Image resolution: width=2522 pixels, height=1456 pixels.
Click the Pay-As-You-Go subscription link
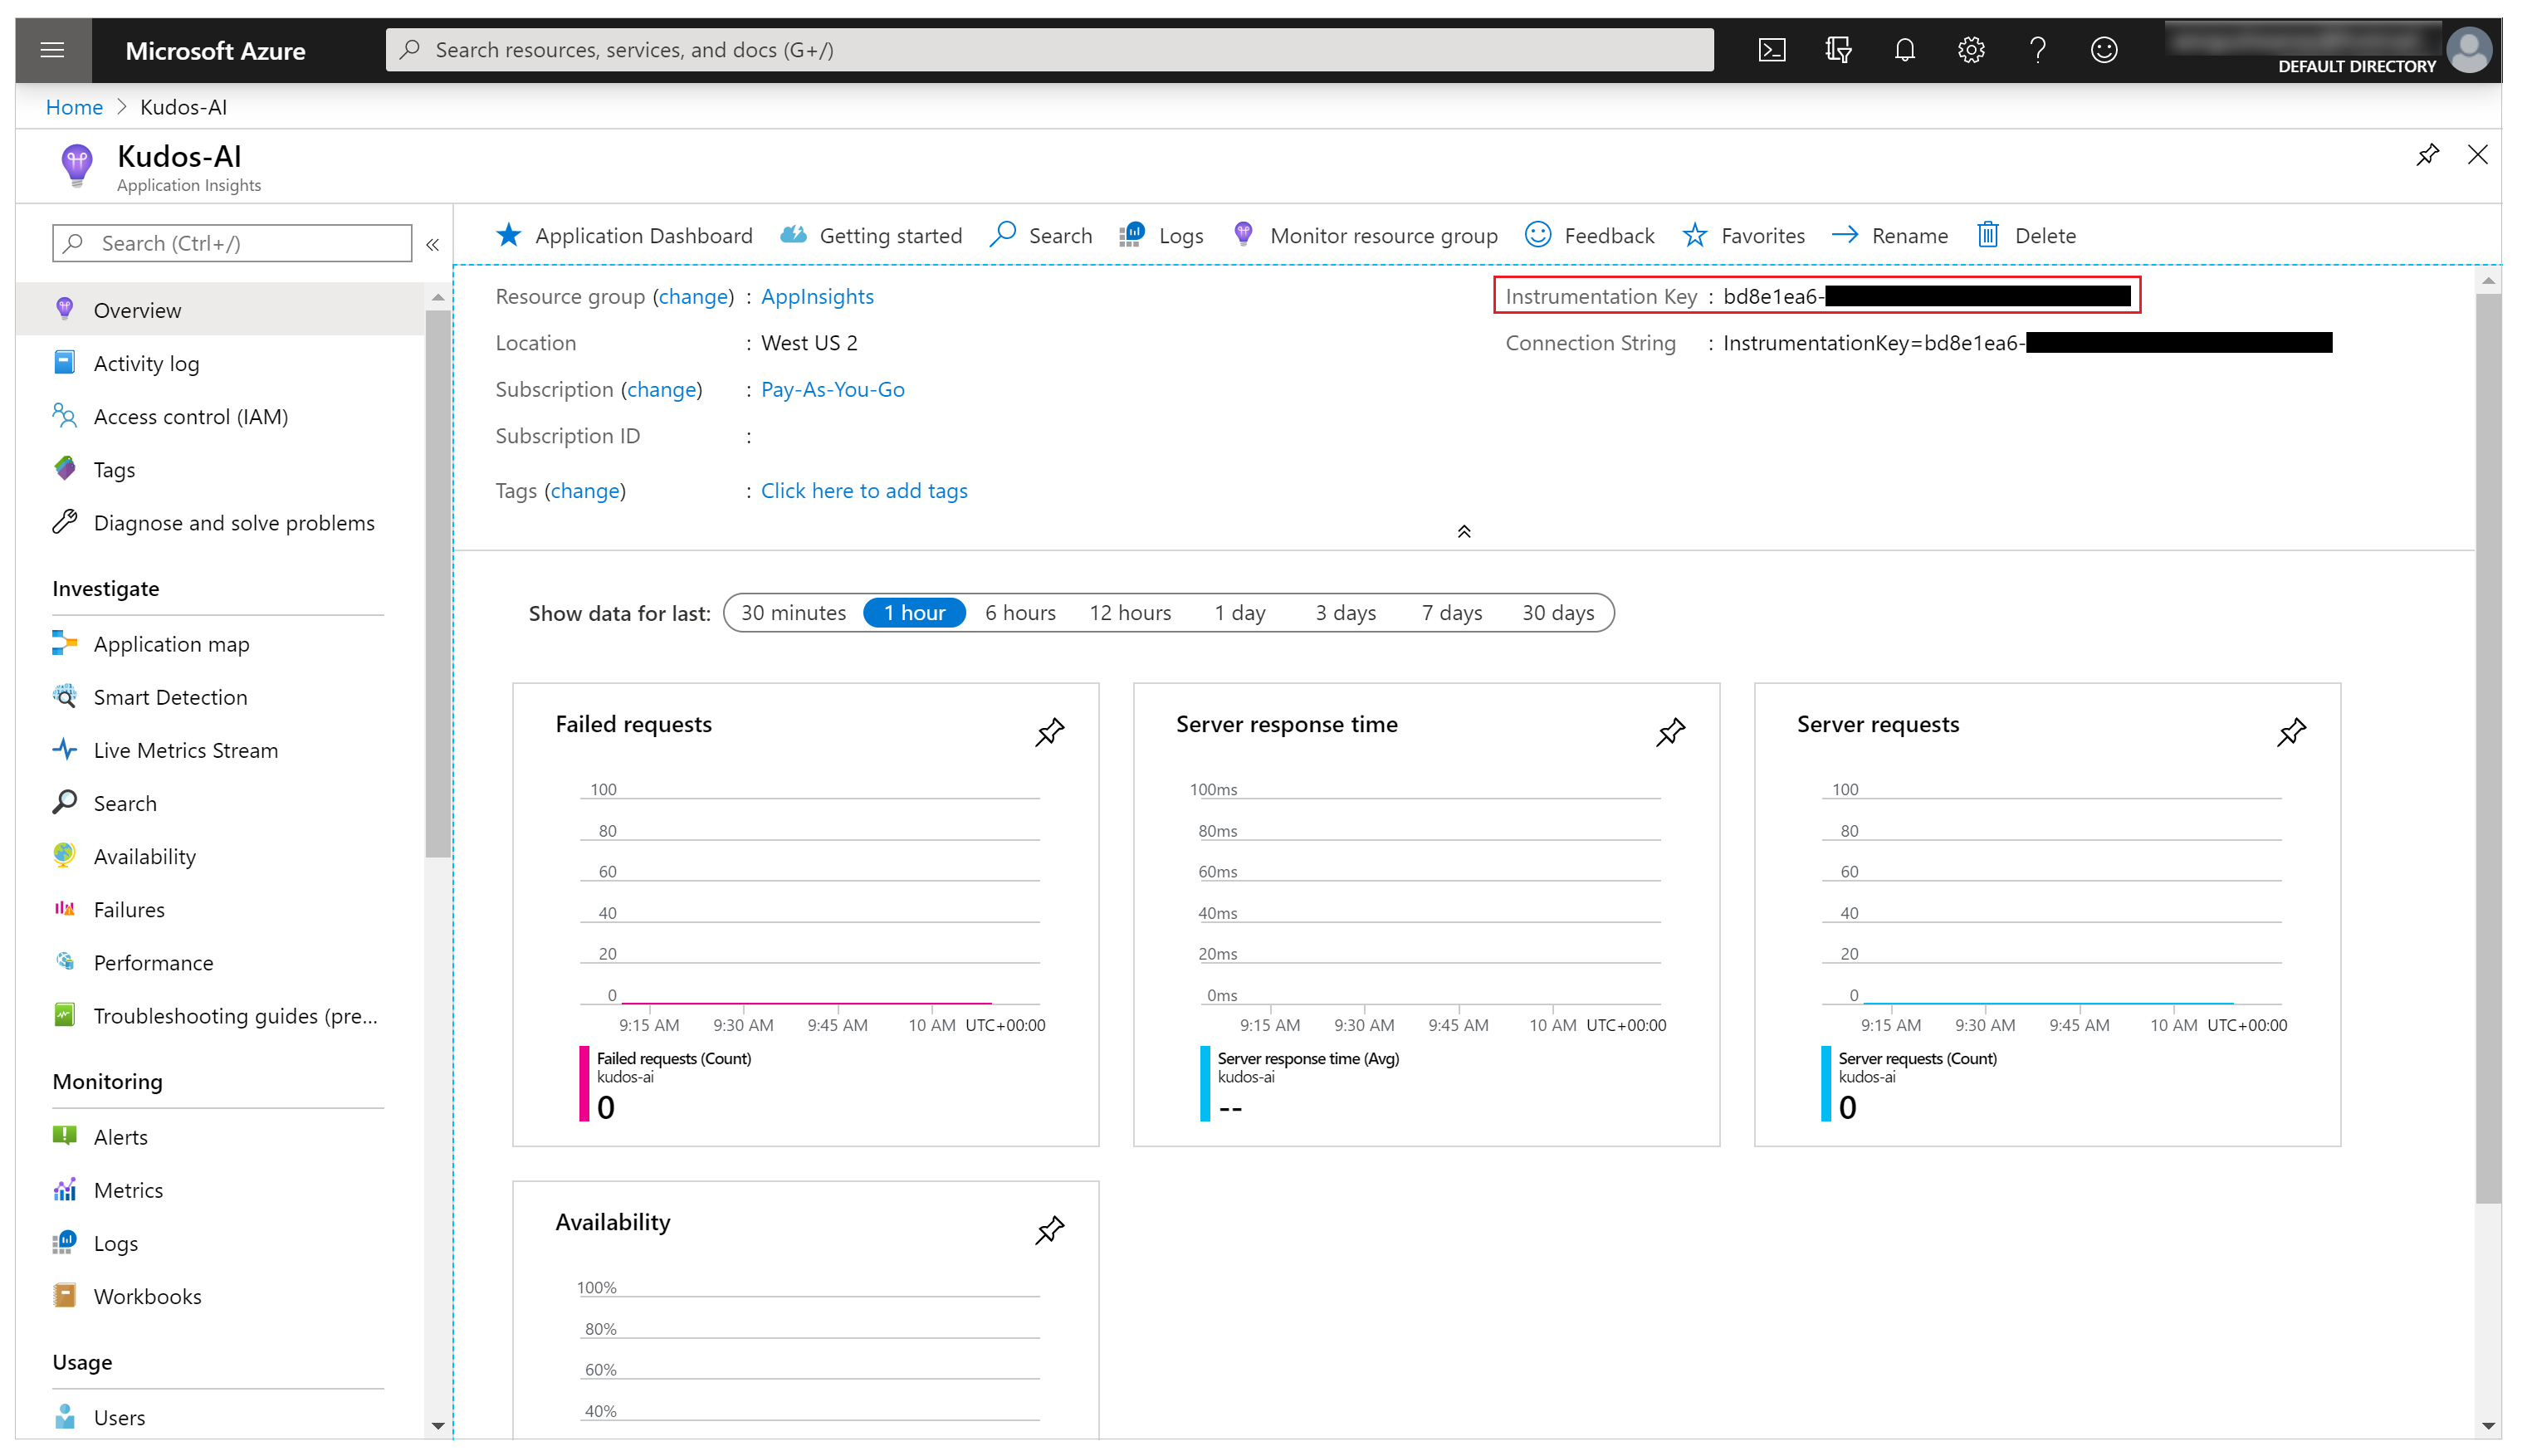click(833, 390)
